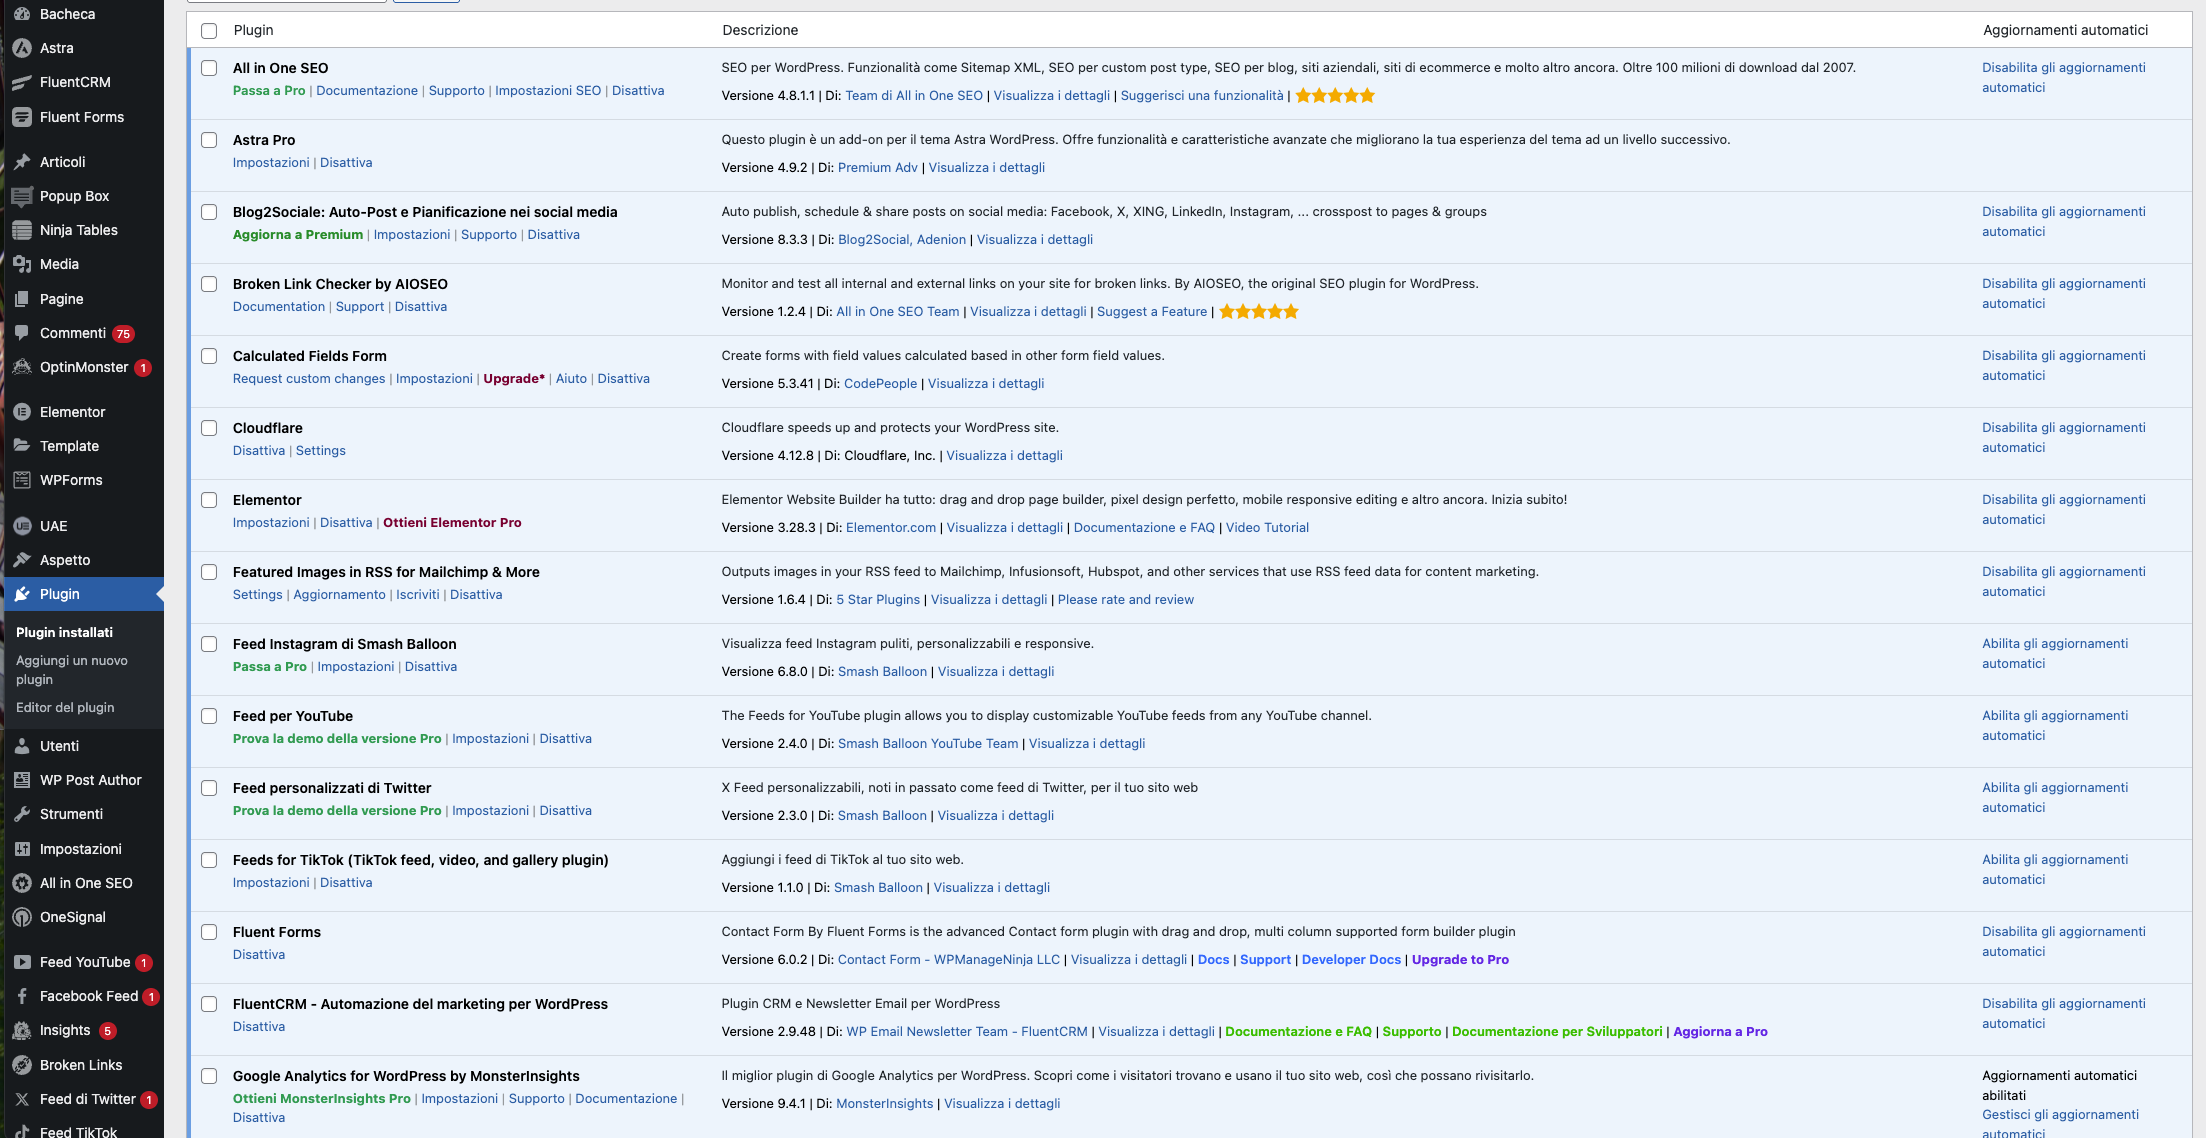Enable auto-updates for Feed per YouTube
The height and width of the screenshot is (1138, 2206).
pos(2055,725)
